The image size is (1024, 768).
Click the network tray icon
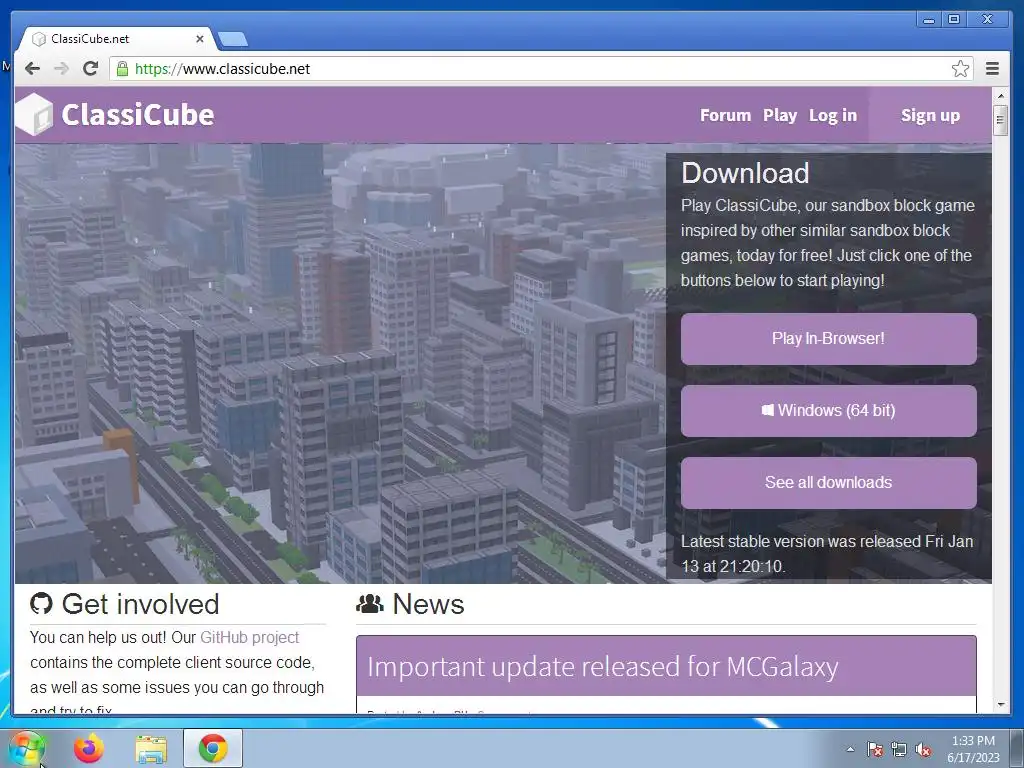[899, 749]
